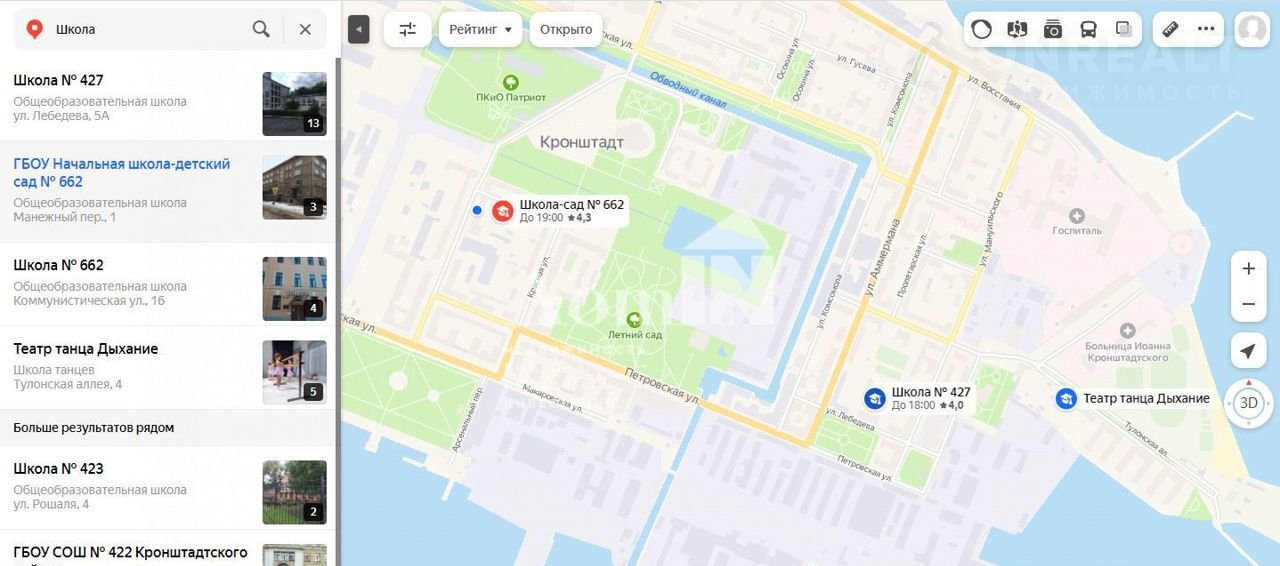Switch the map to 3D tilt

[x=1248, y=403]
